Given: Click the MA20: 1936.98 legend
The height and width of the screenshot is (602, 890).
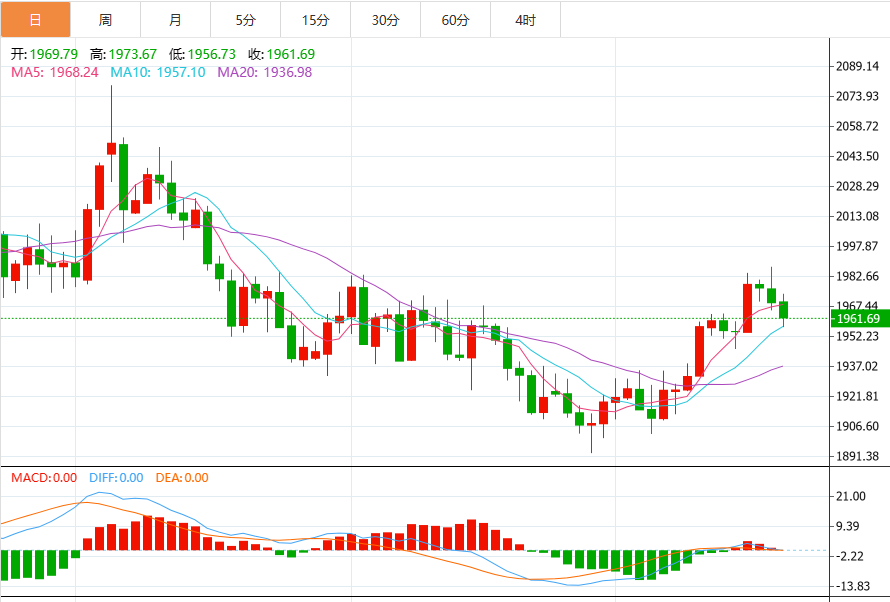Looking at the screenshot, I should [265, 73].
